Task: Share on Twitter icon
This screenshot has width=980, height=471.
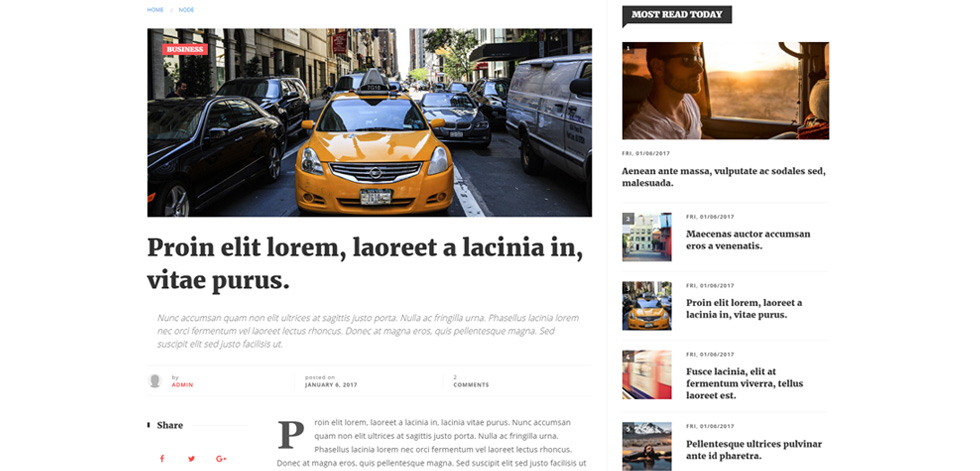Action: coord(191,459)
